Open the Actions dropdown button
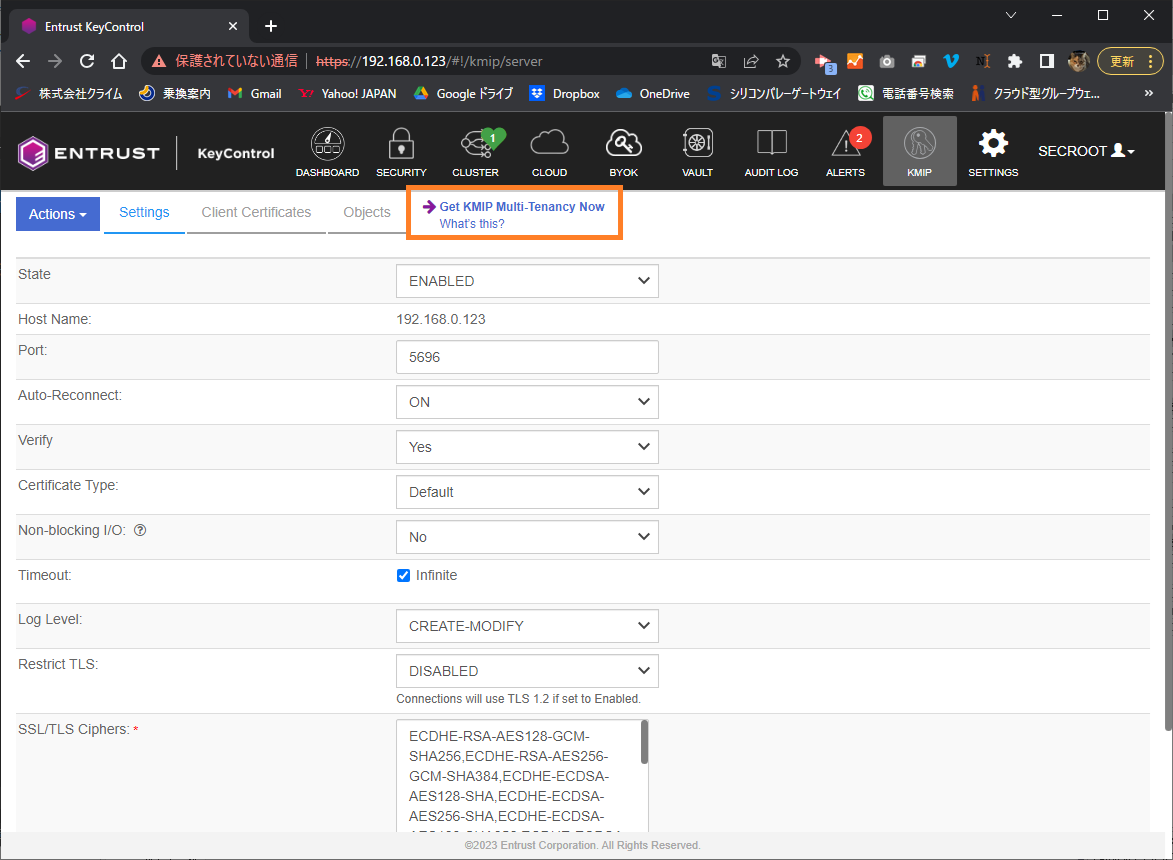 coord(58,214)
